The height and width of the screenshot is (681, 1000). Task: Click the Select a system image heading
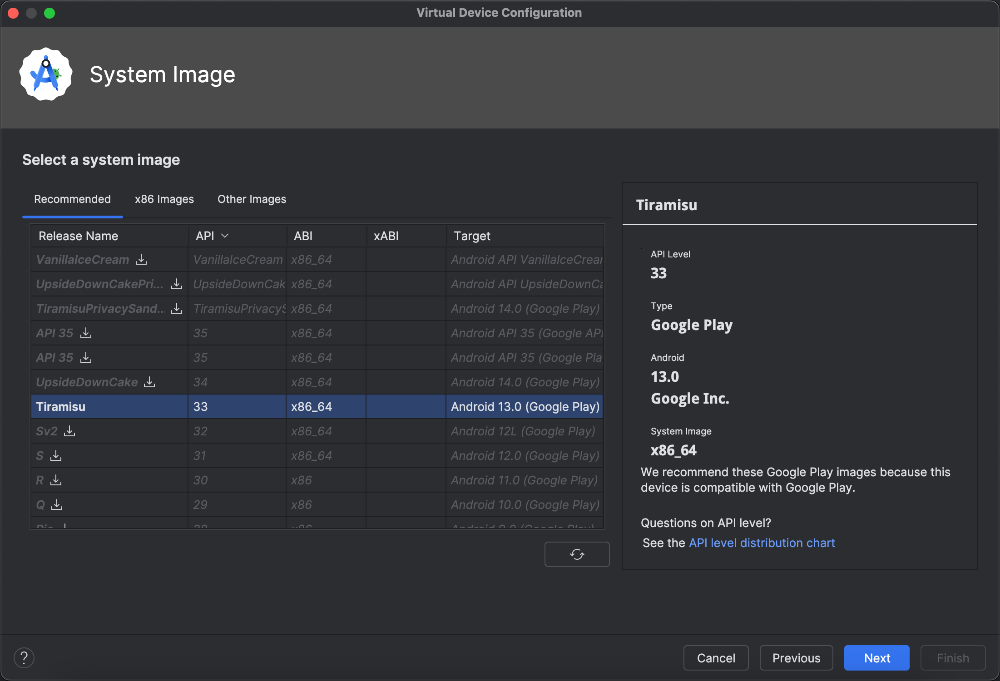point(101,159)
